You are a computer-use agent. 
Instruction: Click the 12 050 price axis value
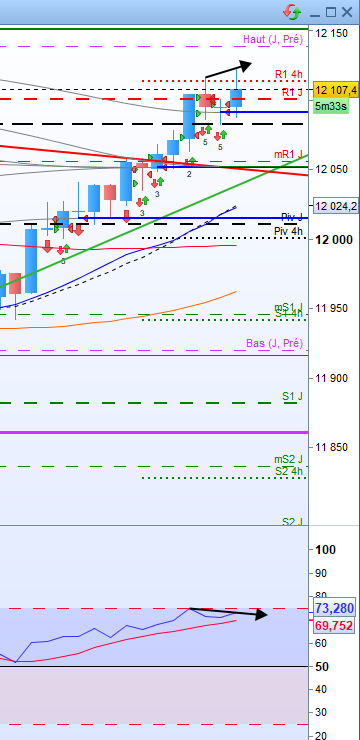[x=331, y=169]
